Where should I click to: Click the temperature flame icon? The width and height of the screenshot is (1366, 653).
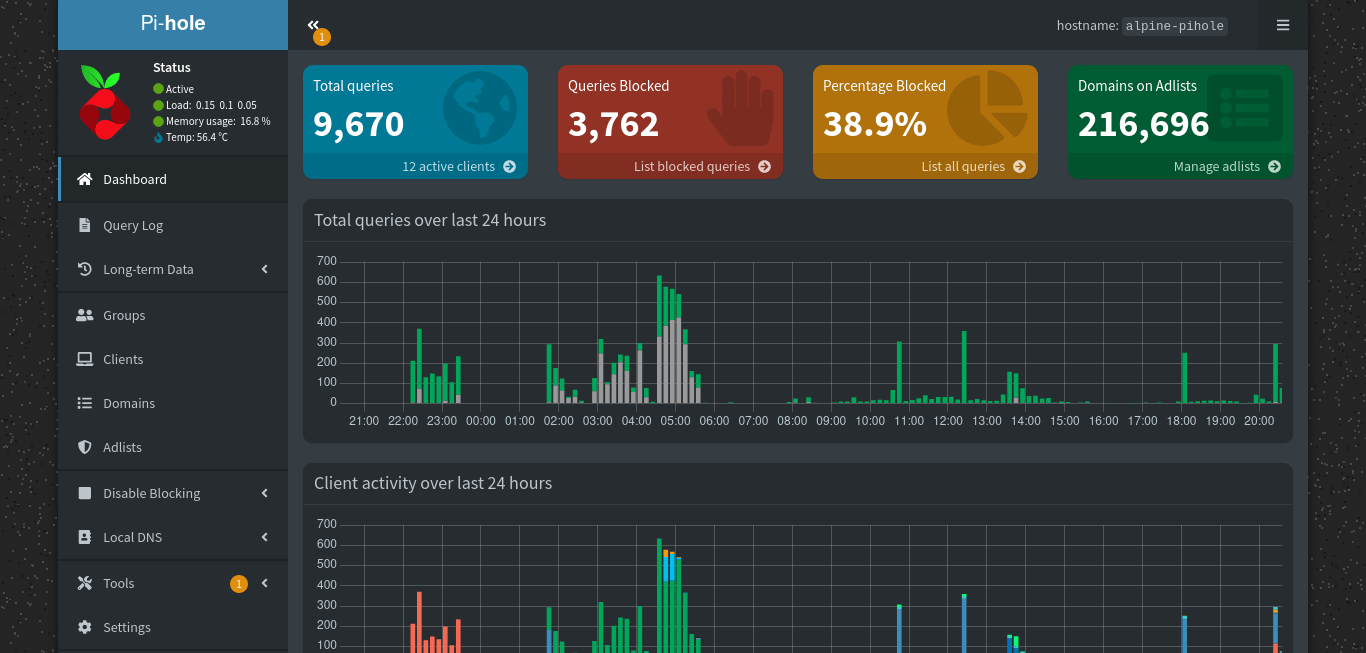158,137
